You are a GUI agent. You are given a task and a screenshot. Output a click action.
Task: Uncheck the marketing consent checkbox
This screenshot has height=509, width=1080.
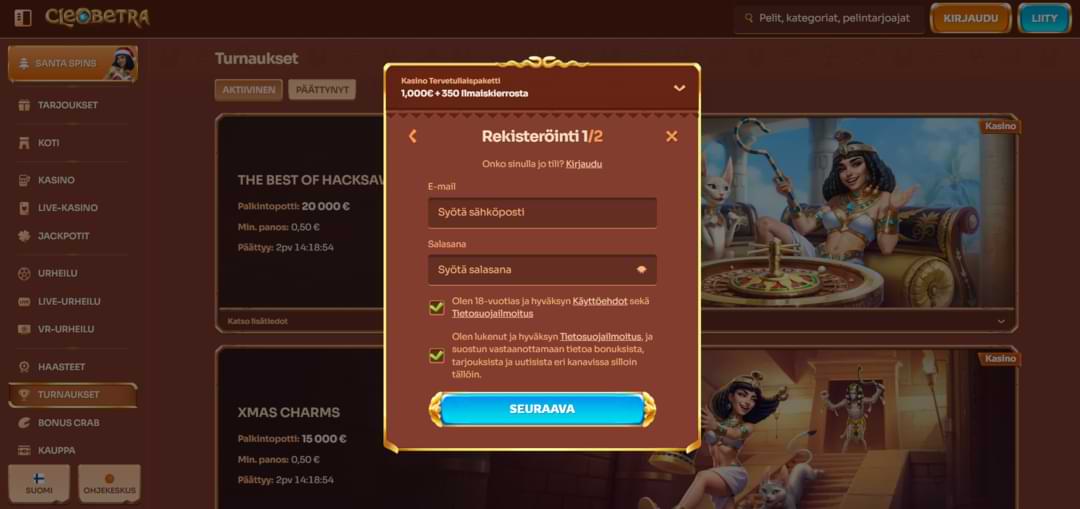pyautogui.click(x=437, y=355)
